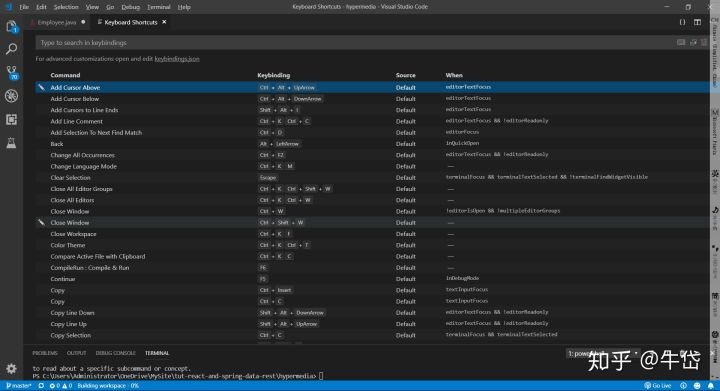This screenshot has height=391, width=720.
Task: Open the Debug menu
Action: (x=130, y=7)
